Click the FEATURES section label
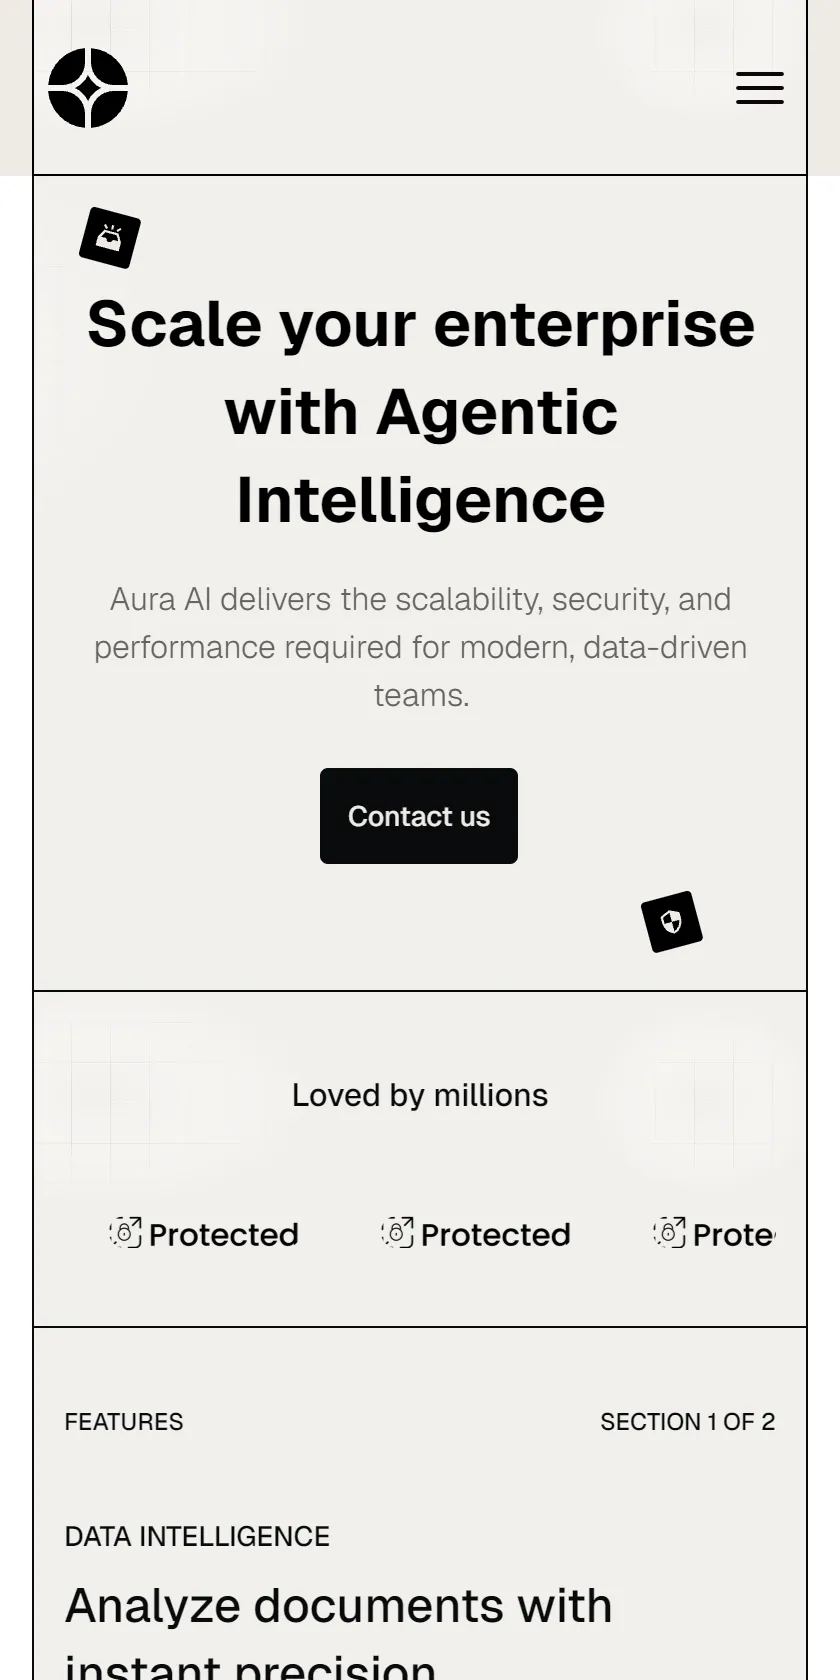The height and width of the screenshot is (1680, 840). 124,1422
